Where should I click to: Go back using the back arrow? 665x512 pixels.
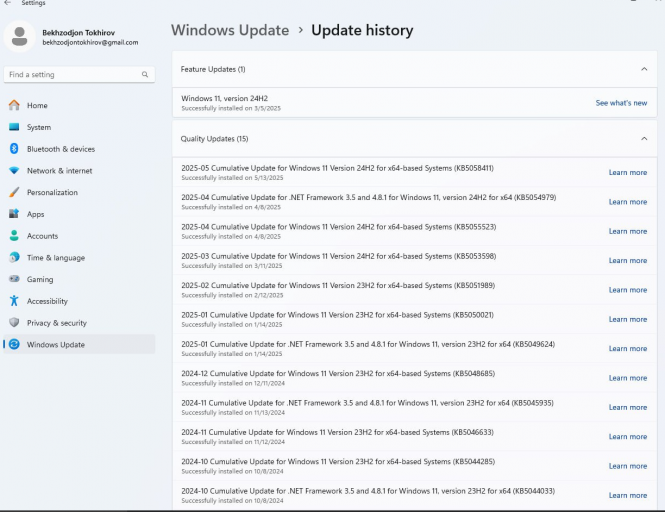pos(7,3)
